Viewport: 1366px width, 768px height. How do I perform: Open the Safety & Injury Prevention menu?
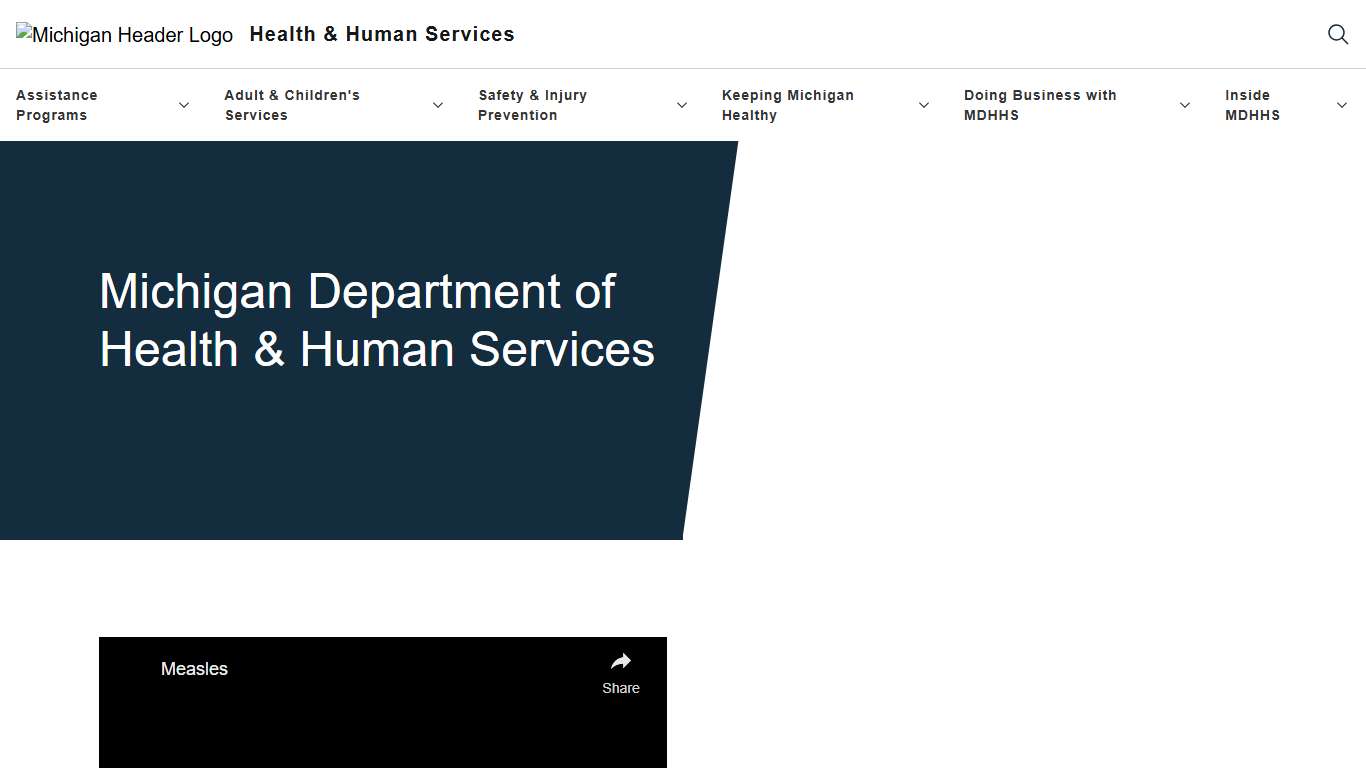(533, 104)
